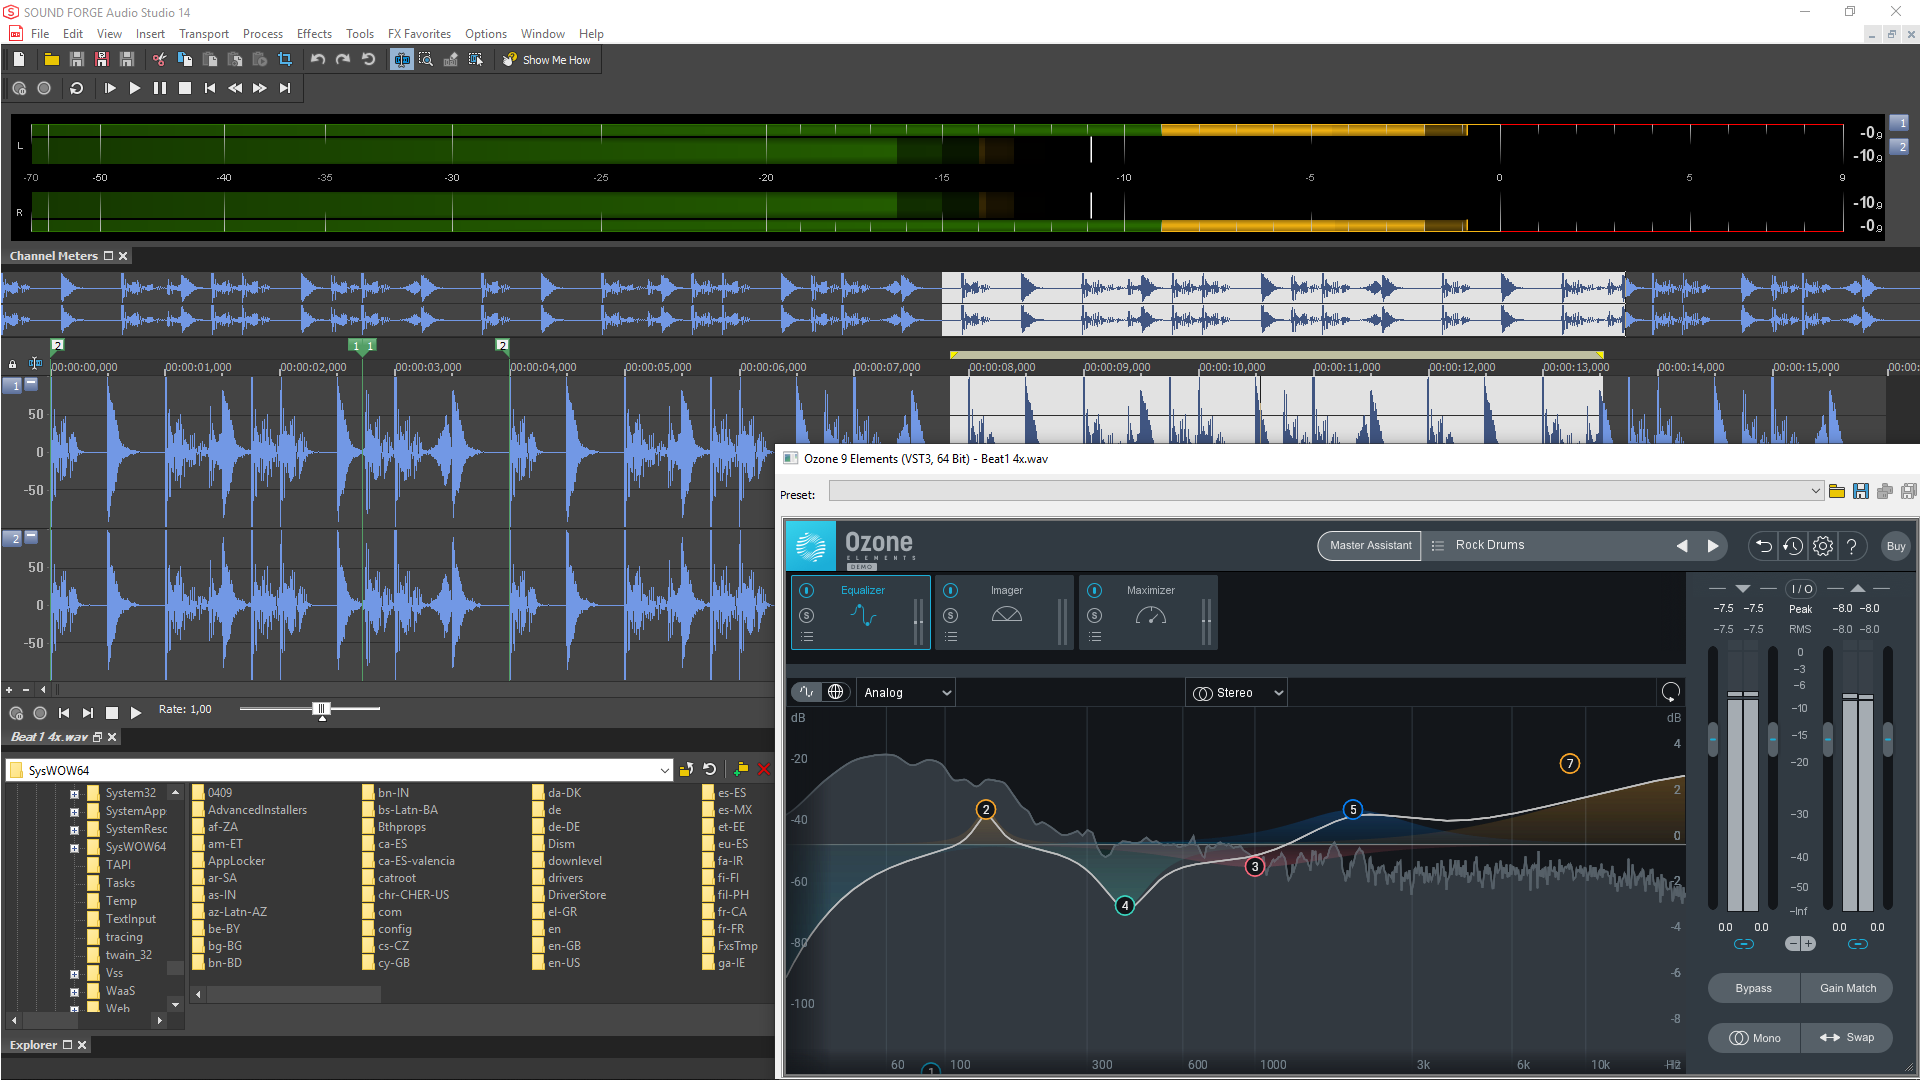The image size is (1920, 1080).
Task: Save the preset in the VST window
Action: click(x=1861, y=491)
